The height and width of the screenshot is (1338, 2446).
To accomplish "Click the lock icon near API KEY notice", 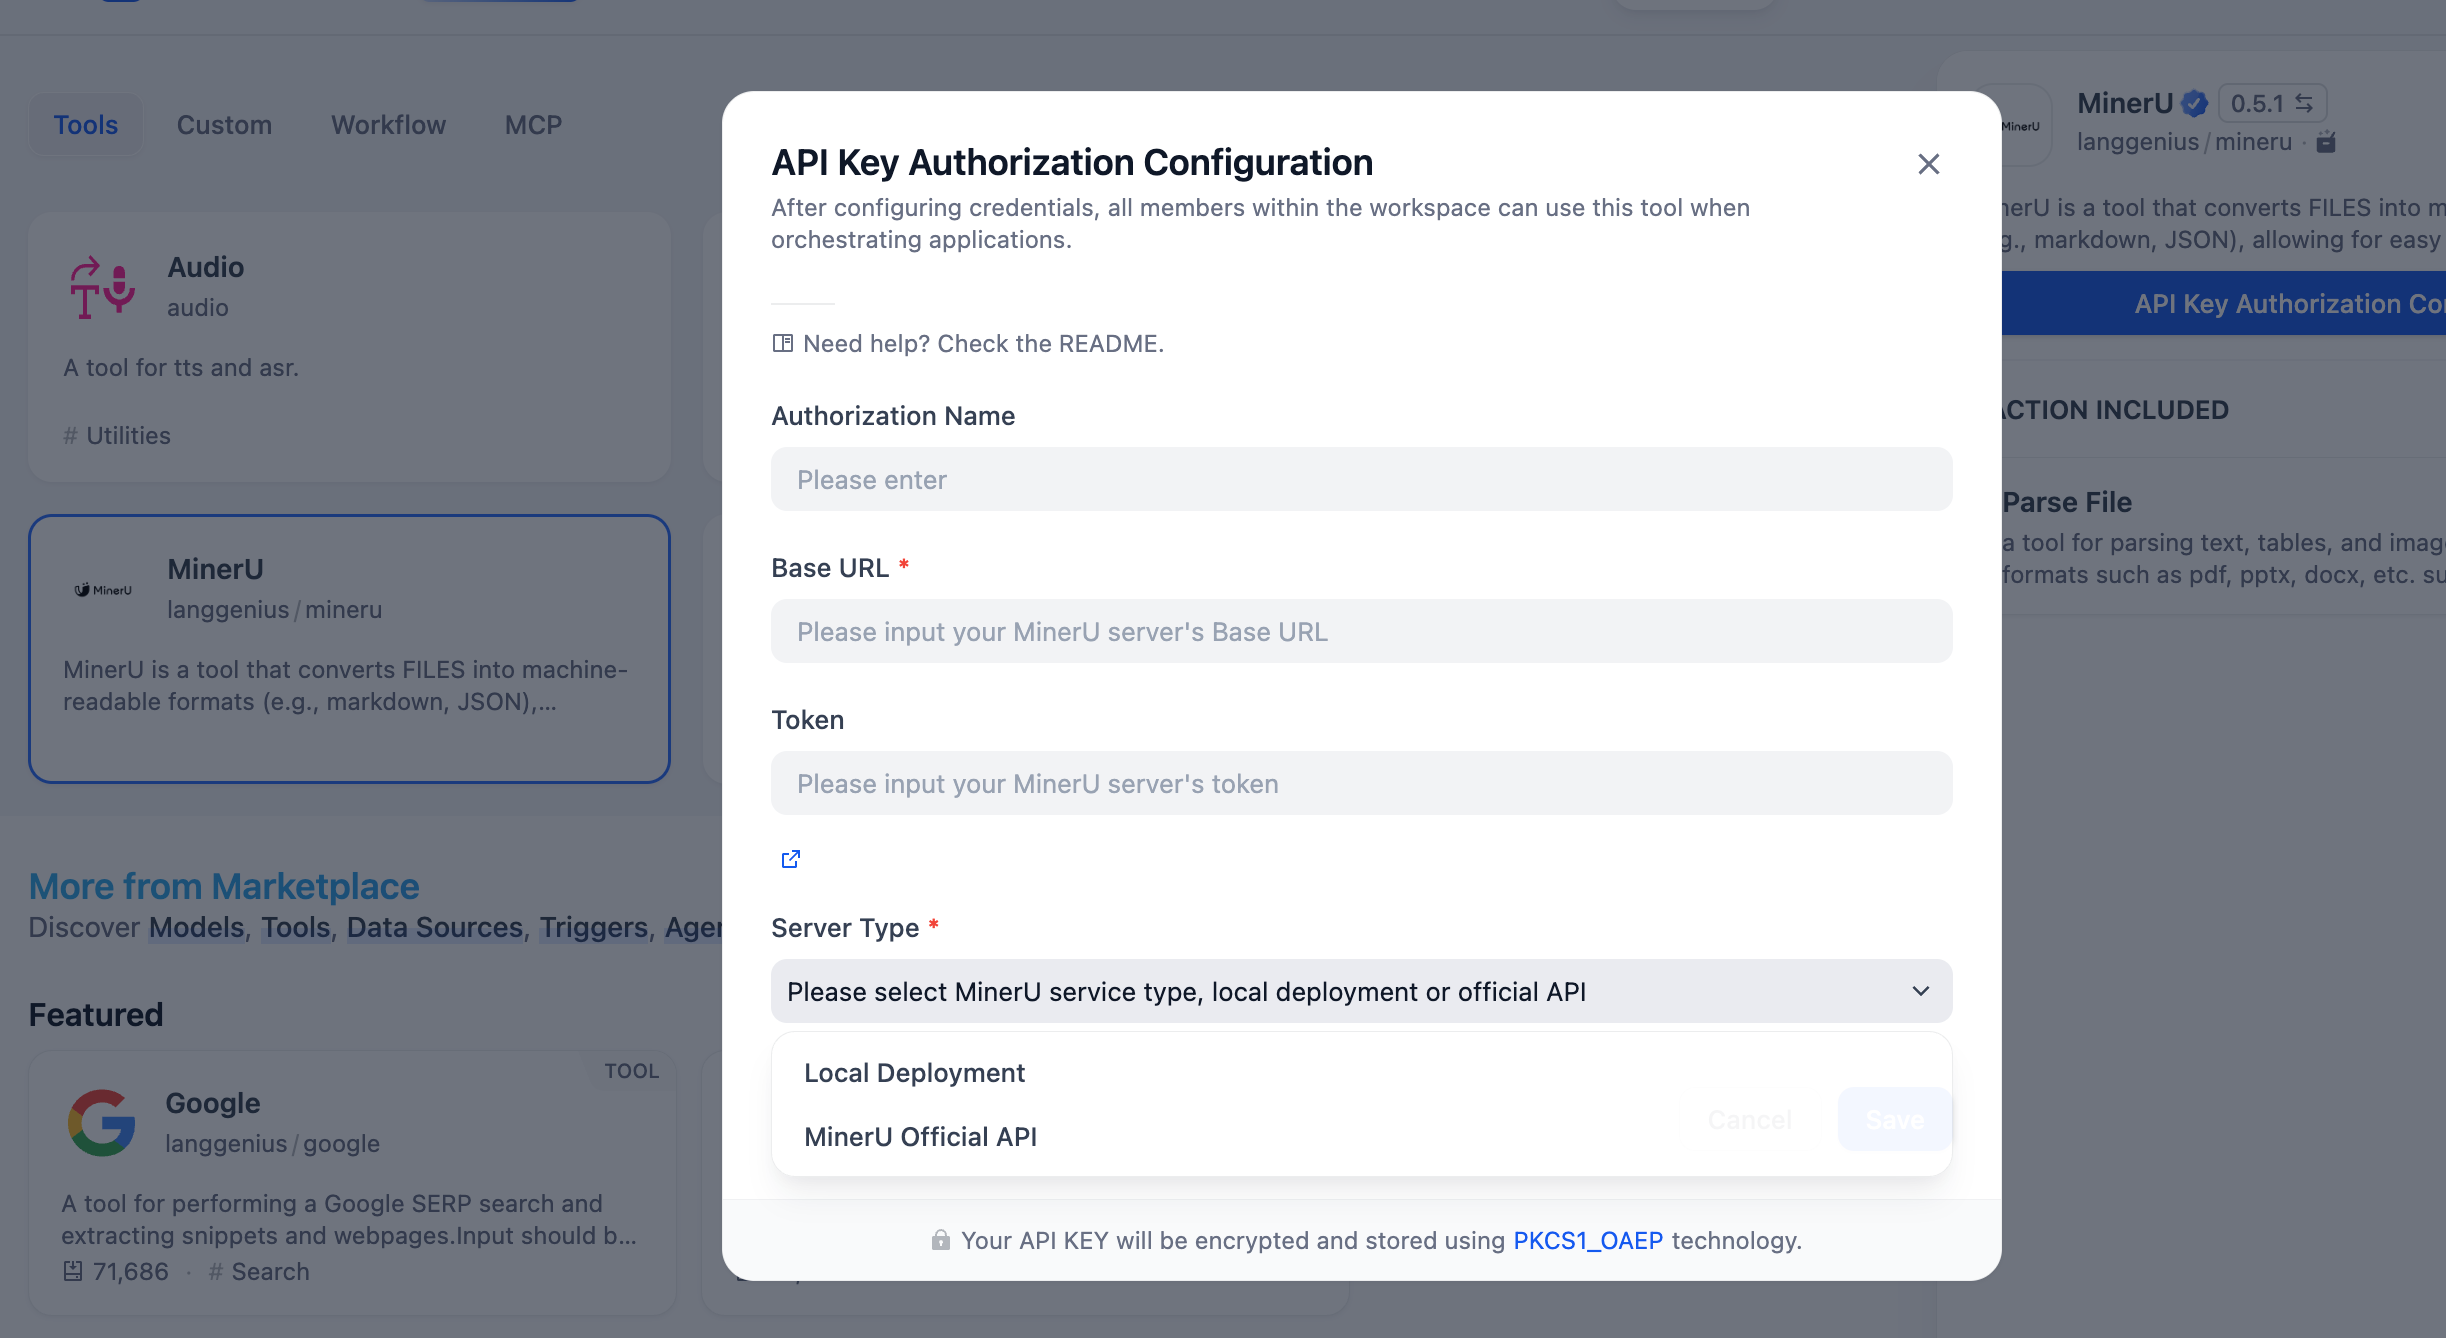I will click(940, 1240).
